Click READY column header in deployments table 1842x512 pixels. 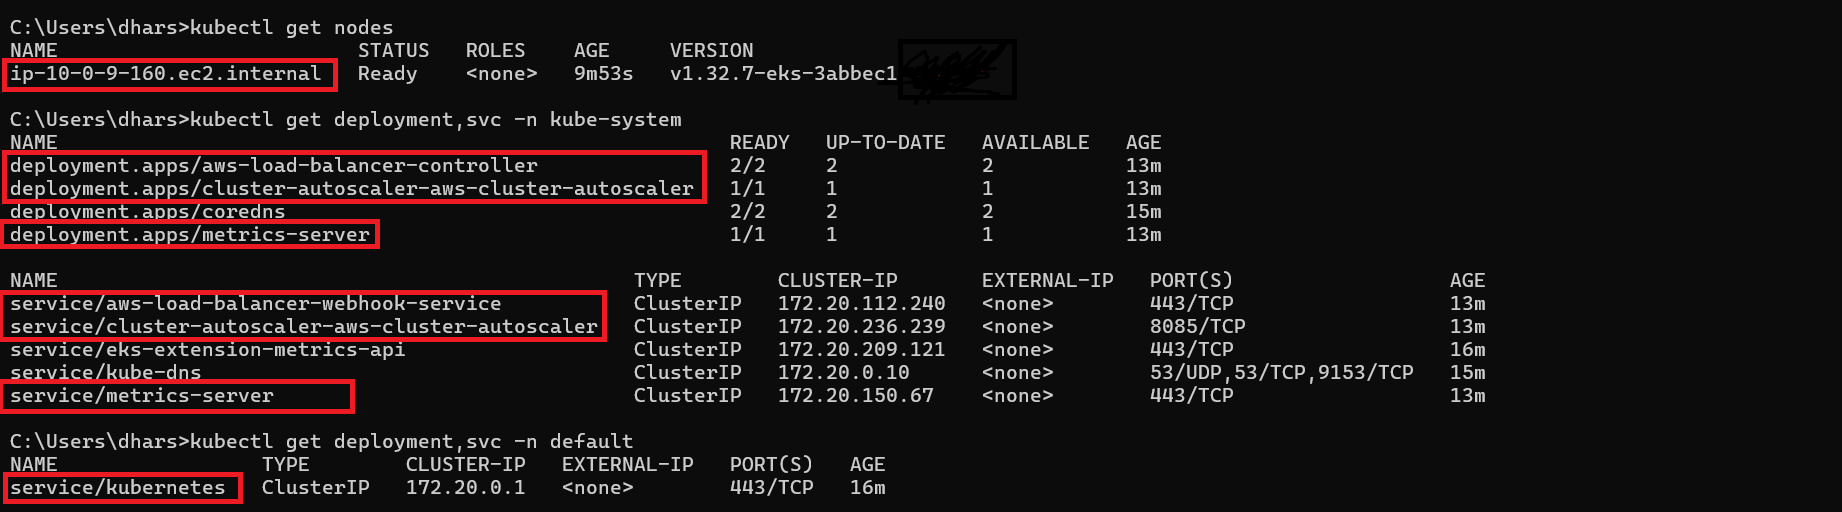759,143
